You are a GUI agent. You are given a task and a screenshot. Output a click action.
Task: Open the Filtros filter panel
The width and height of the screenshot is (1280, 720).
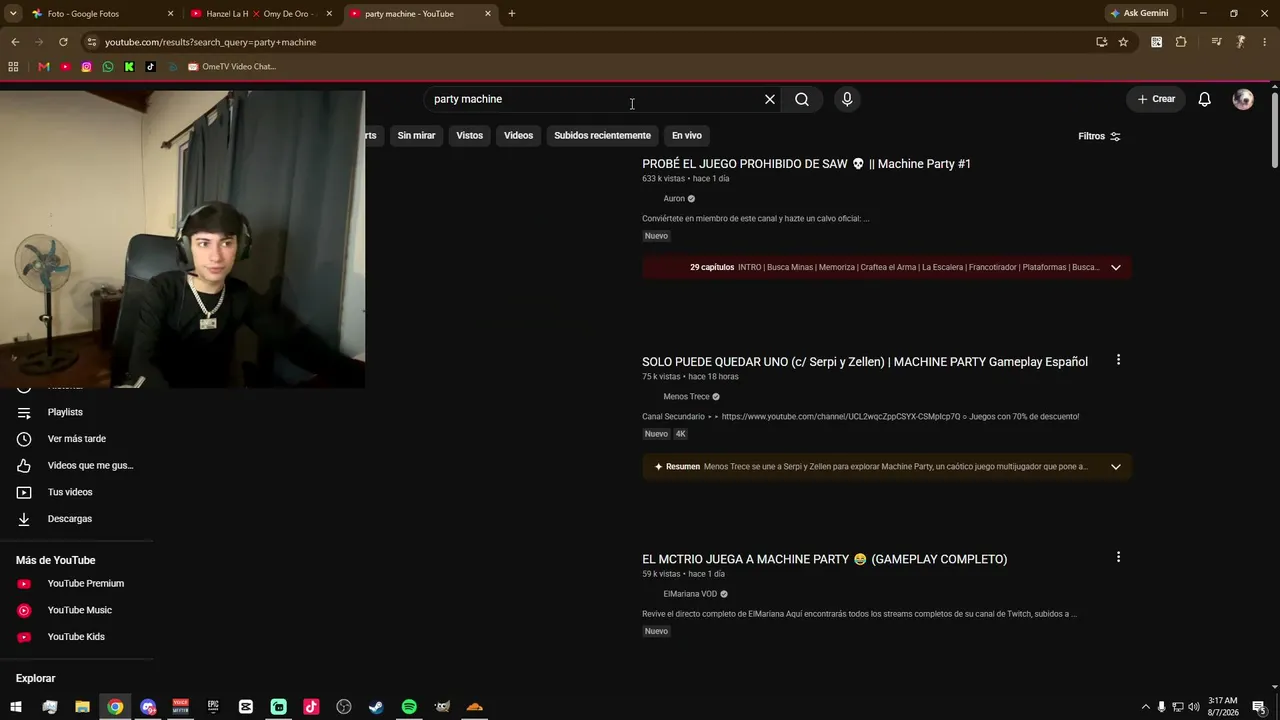(x=1099, y=136)
